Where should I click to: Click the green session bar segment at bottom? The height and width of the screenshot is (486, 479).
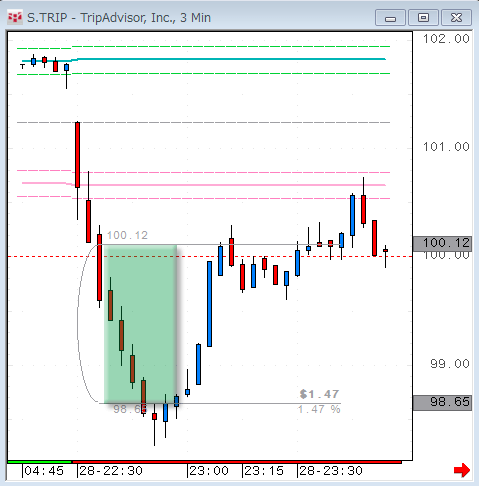tap(39, 462)
